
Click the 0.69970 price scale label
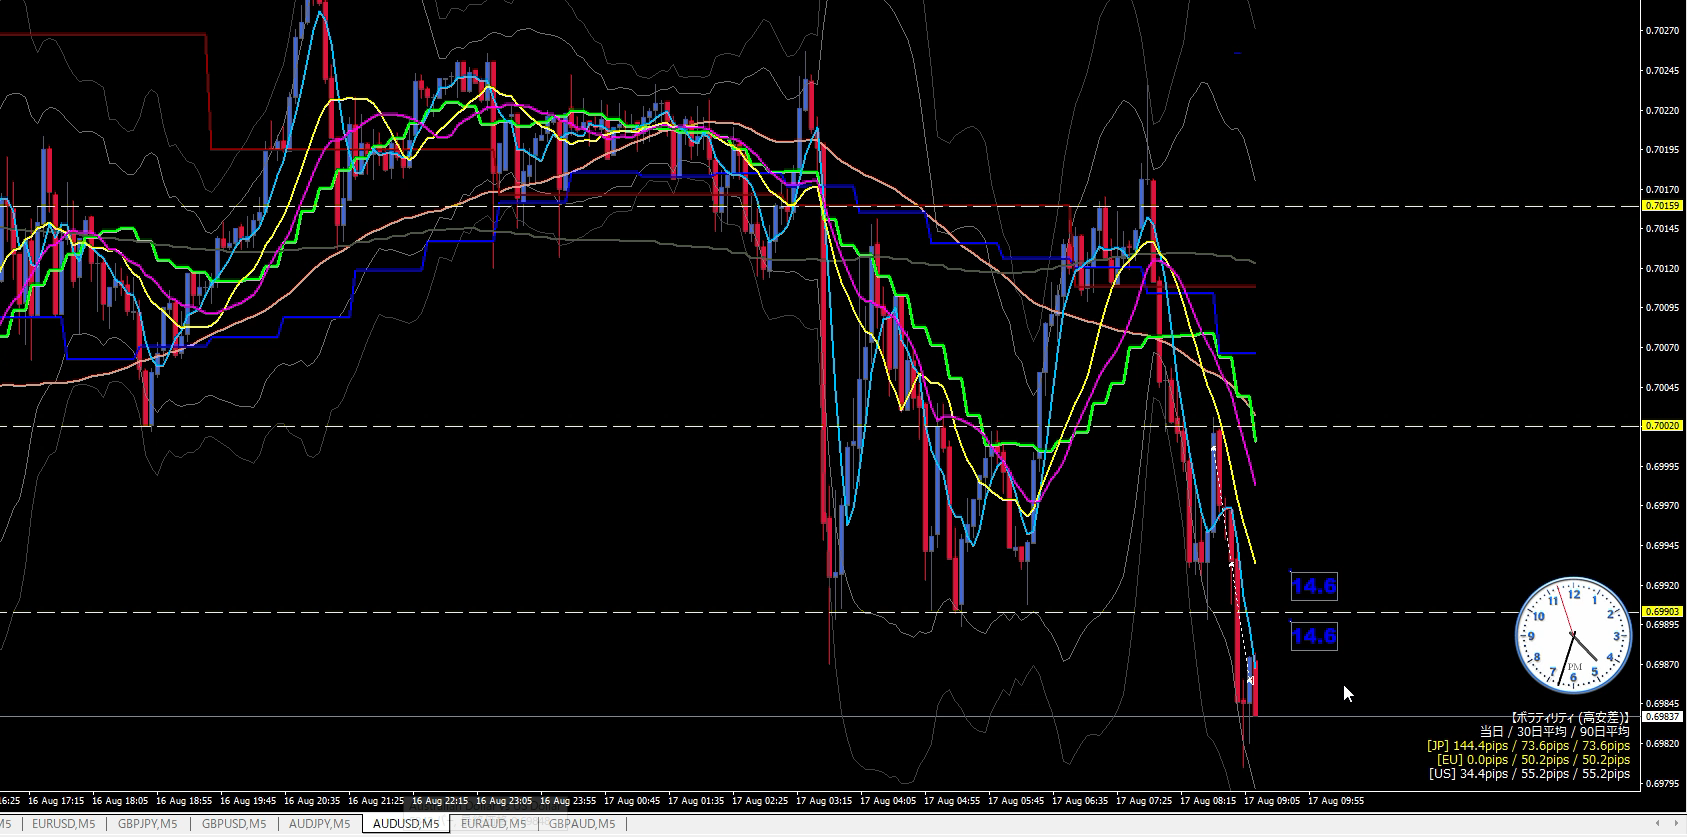[x=1662, y=506]
